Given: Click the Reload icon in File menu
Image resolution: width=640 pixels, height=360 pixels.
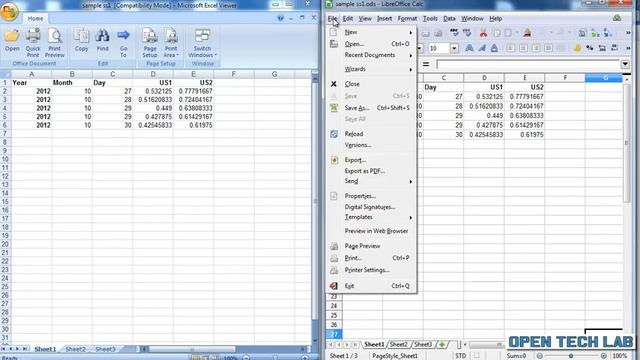Looking at the screenshot, I should (334, 134).
